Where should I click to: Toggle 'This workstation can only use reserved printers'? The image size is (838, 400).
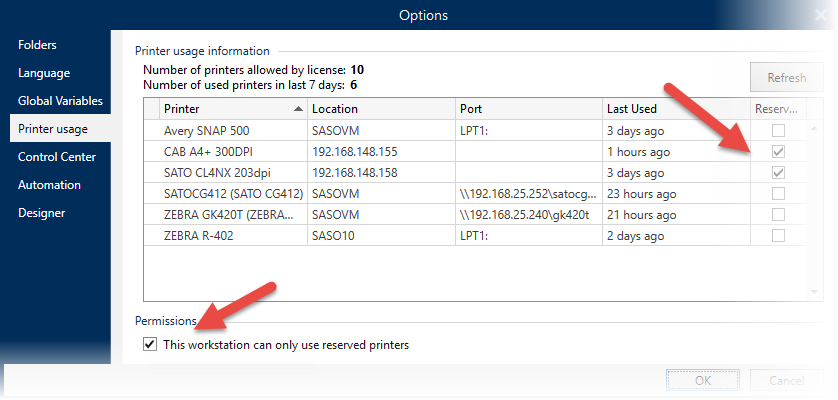point(150,345)
